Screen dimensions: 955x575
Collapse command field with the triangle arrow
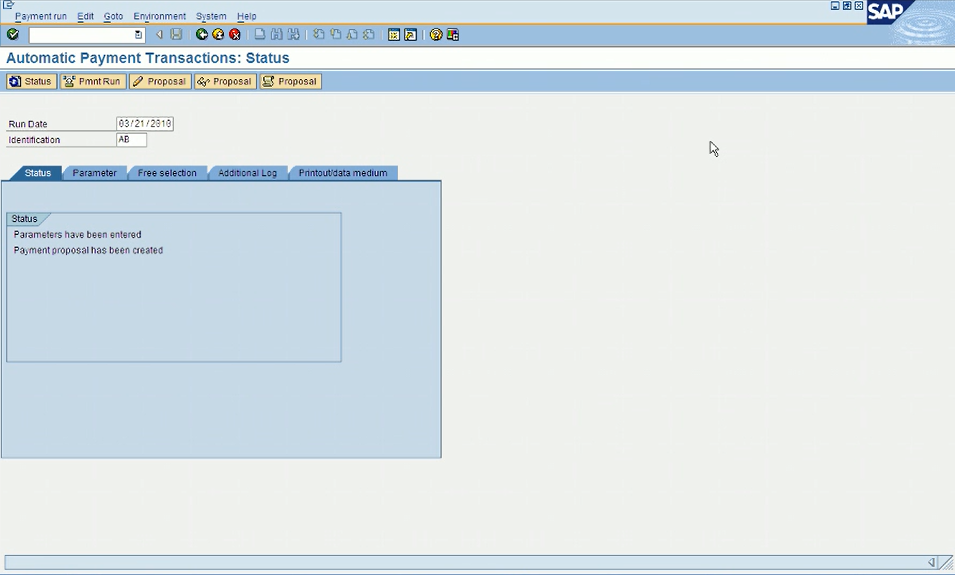(160, 35)
